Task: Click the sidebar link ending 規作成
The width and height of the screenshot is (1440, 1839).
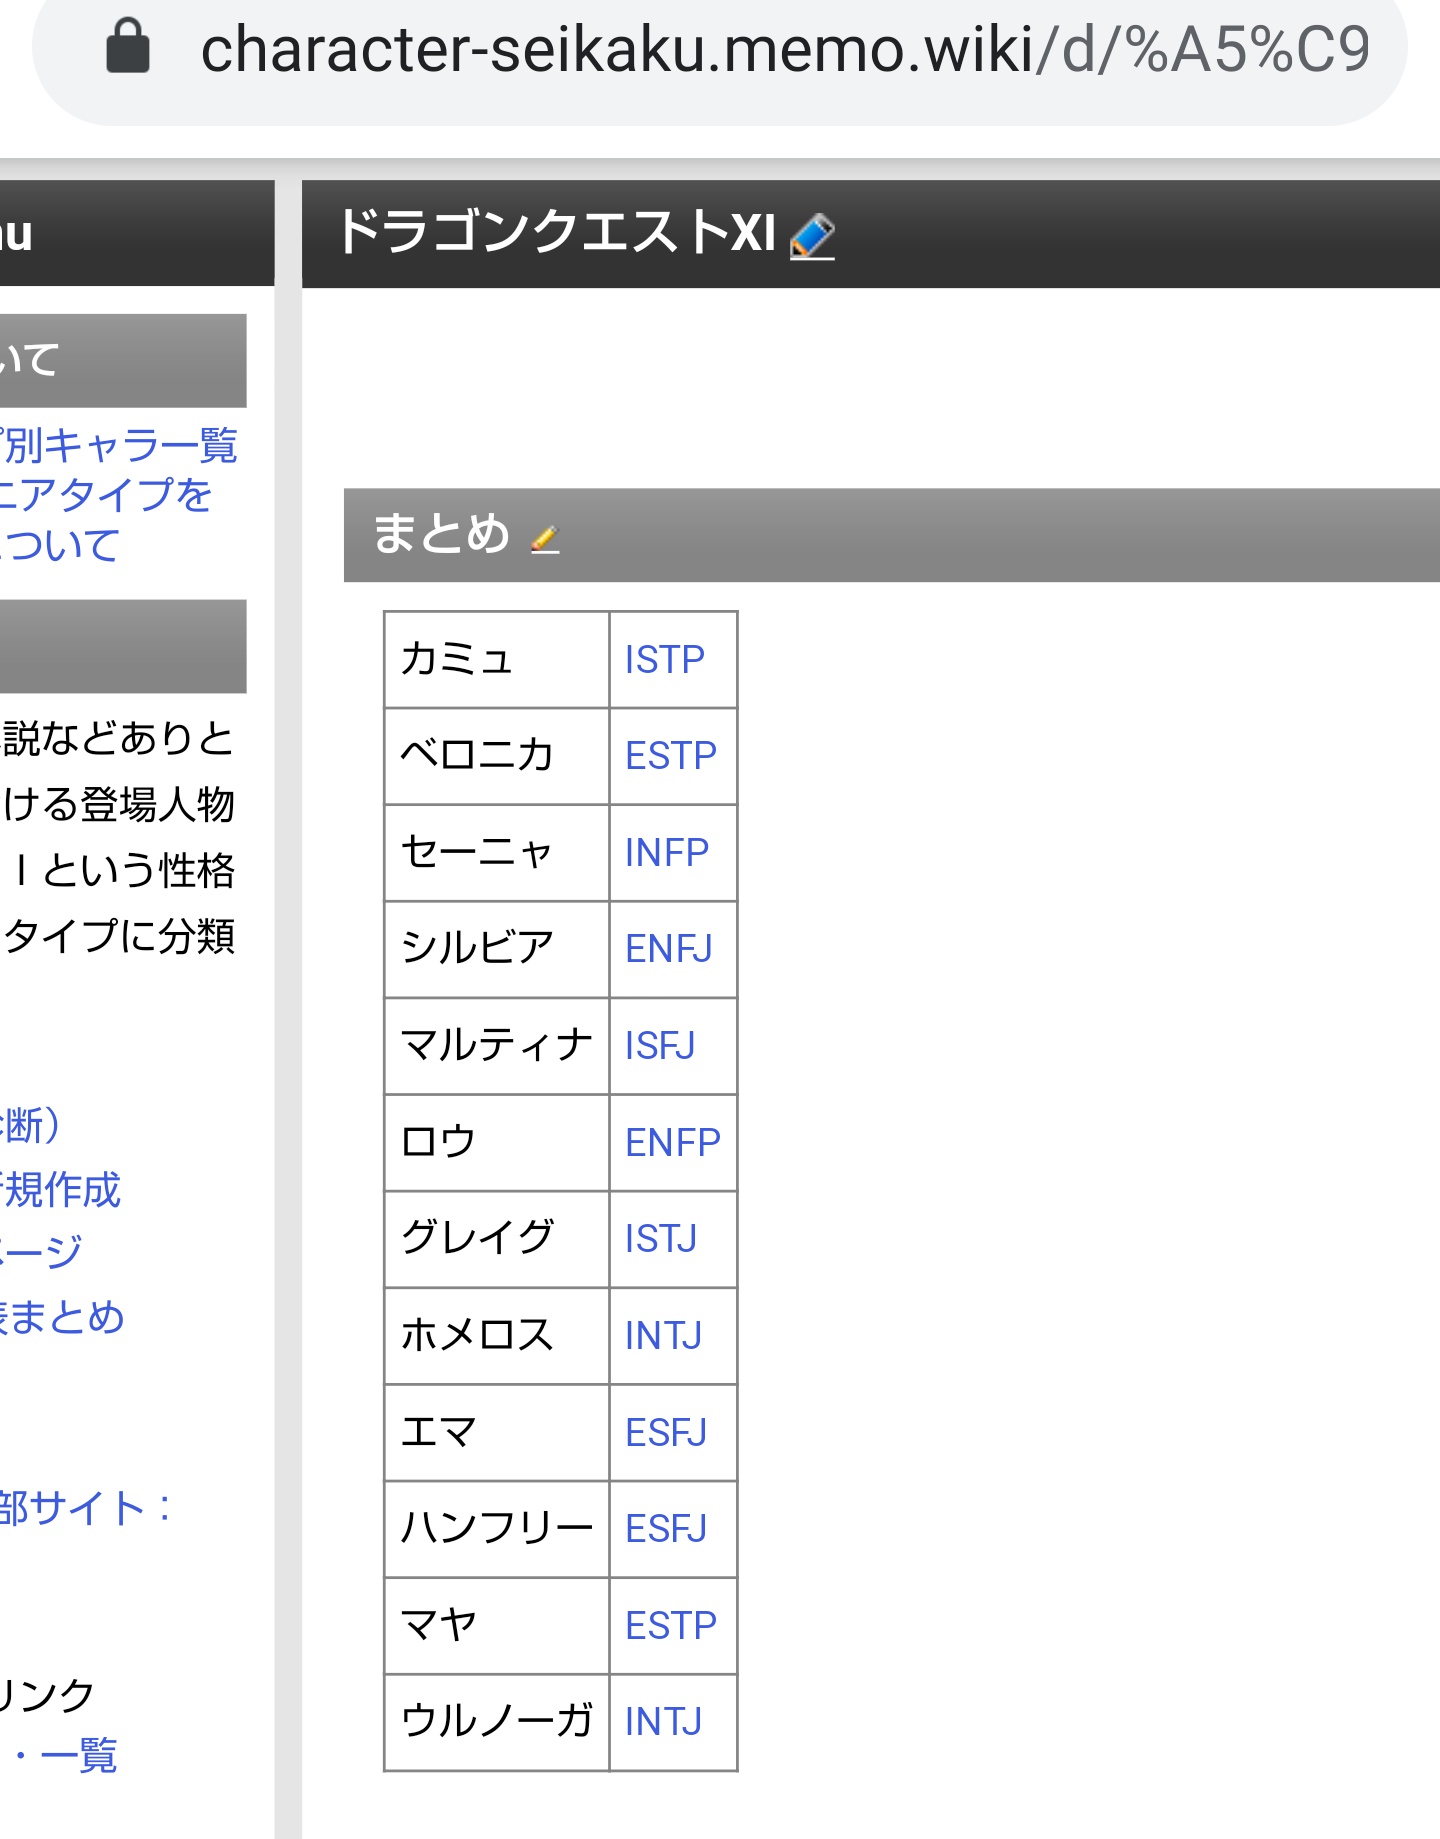Action: [x=60, y=1190]
